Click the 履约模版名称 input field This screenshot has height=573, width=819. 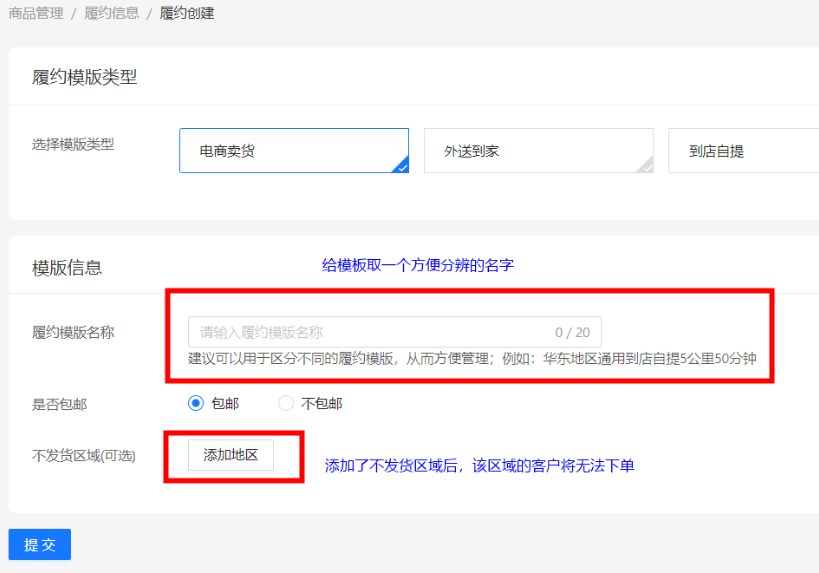(x=394, y=332)
